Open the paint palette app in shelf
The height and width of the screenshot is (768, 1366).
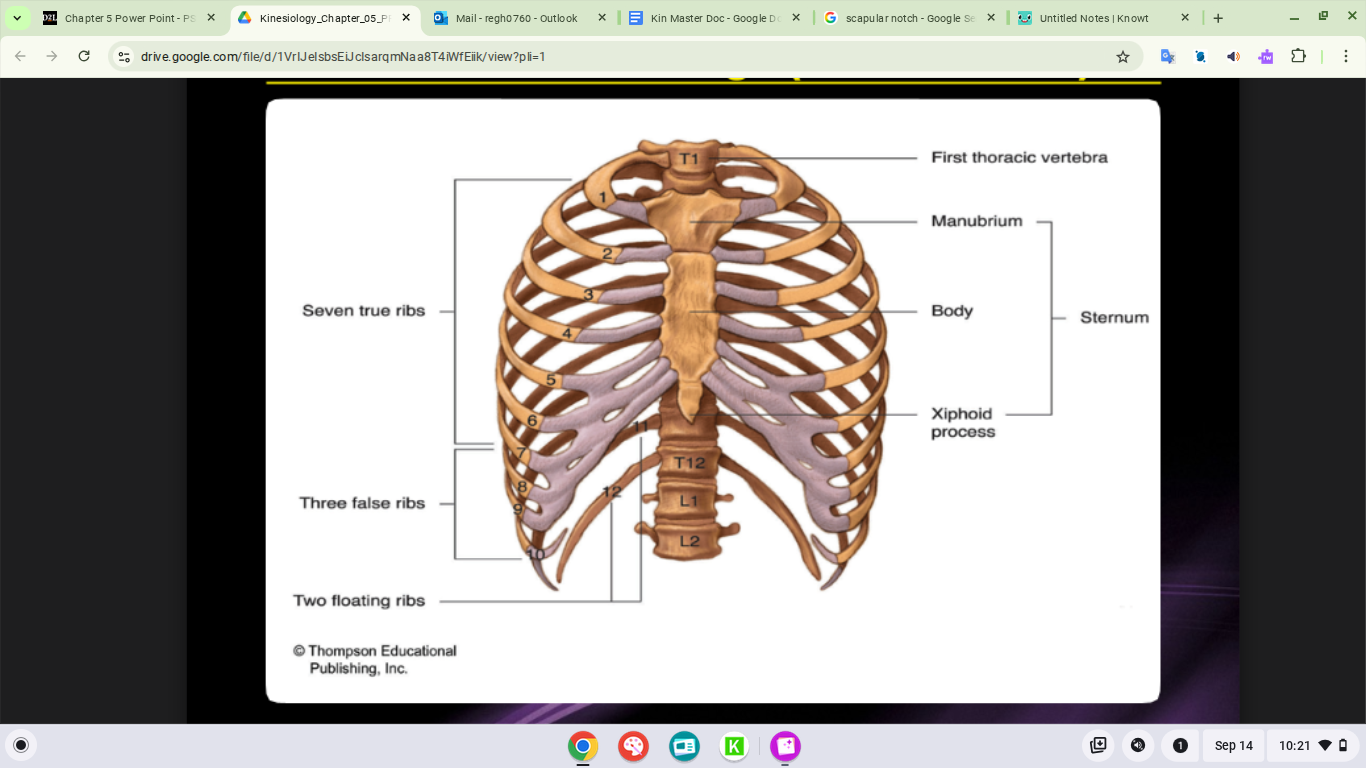tap(633, 746)
